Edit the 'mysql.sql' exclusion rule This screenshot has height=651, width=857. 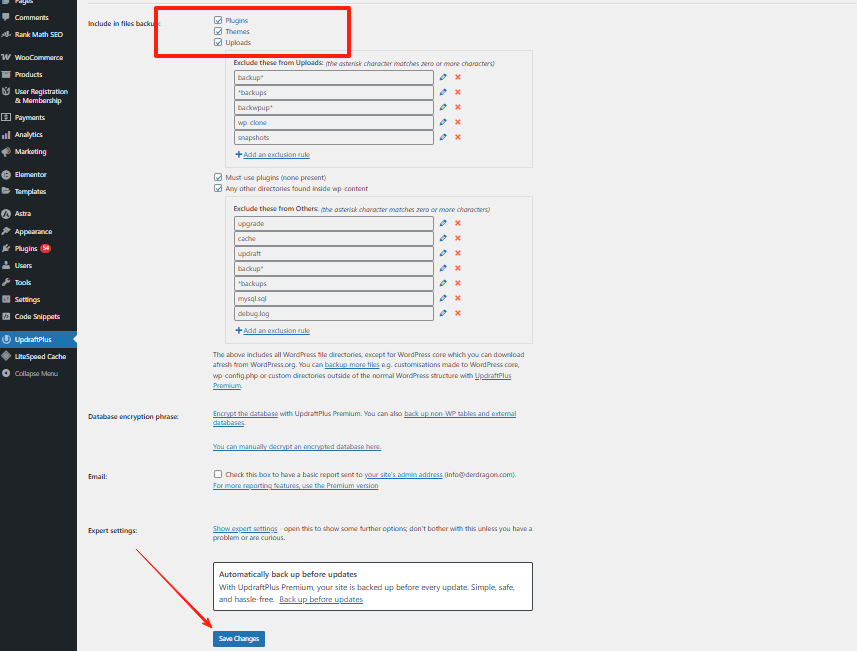coord(443,298)
